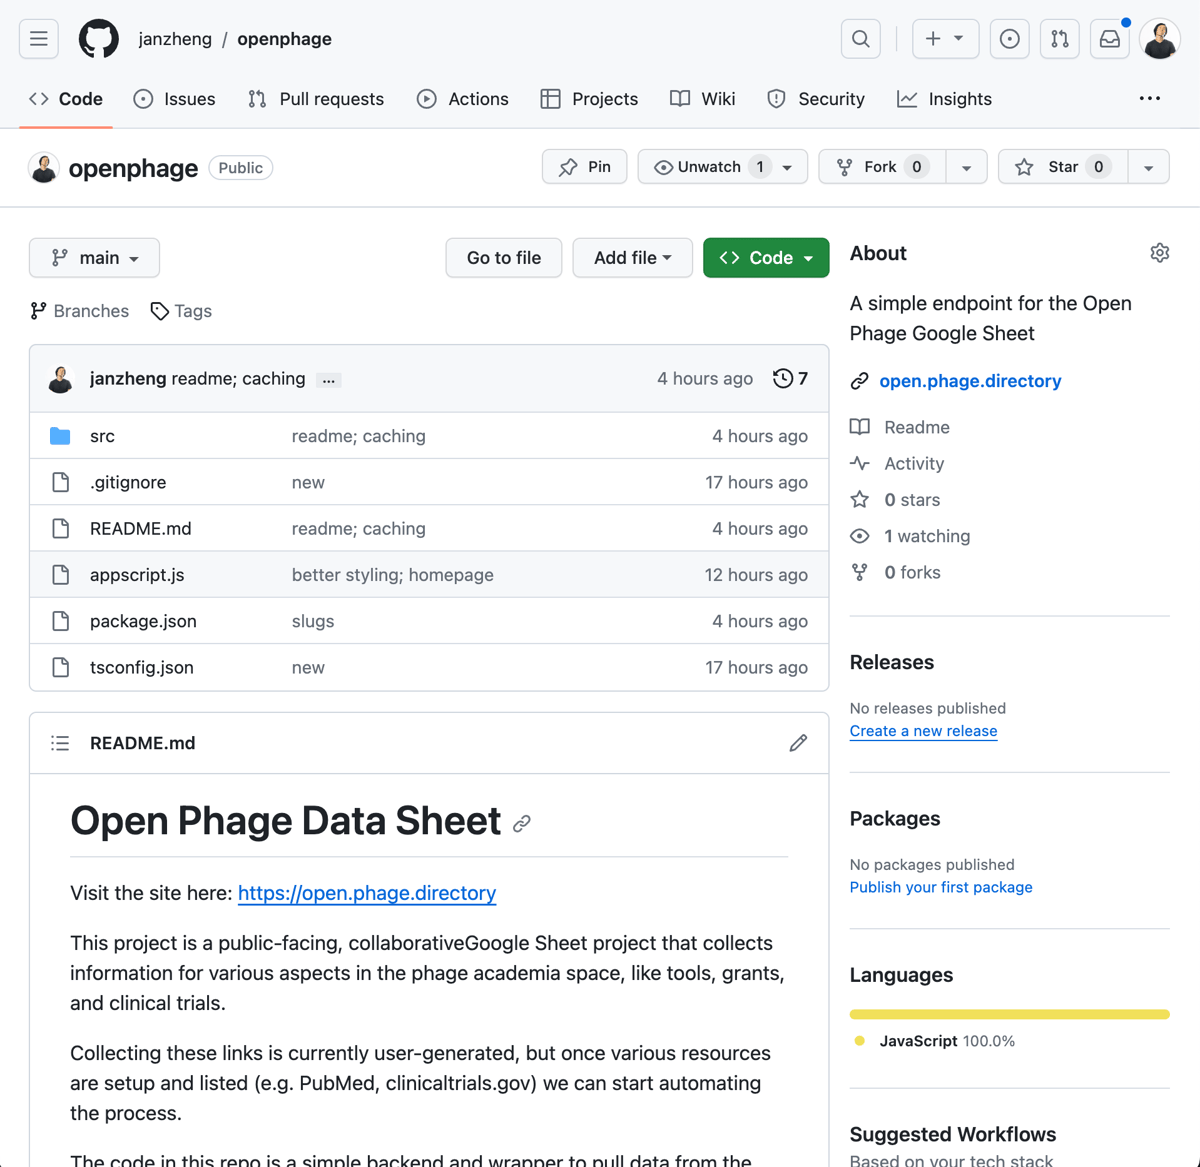Image resolution: width=1200 pixels, height=1167 pixels.
Task: Star the openphage repository
Action: pyautogui.click(x=1063, y=167)
